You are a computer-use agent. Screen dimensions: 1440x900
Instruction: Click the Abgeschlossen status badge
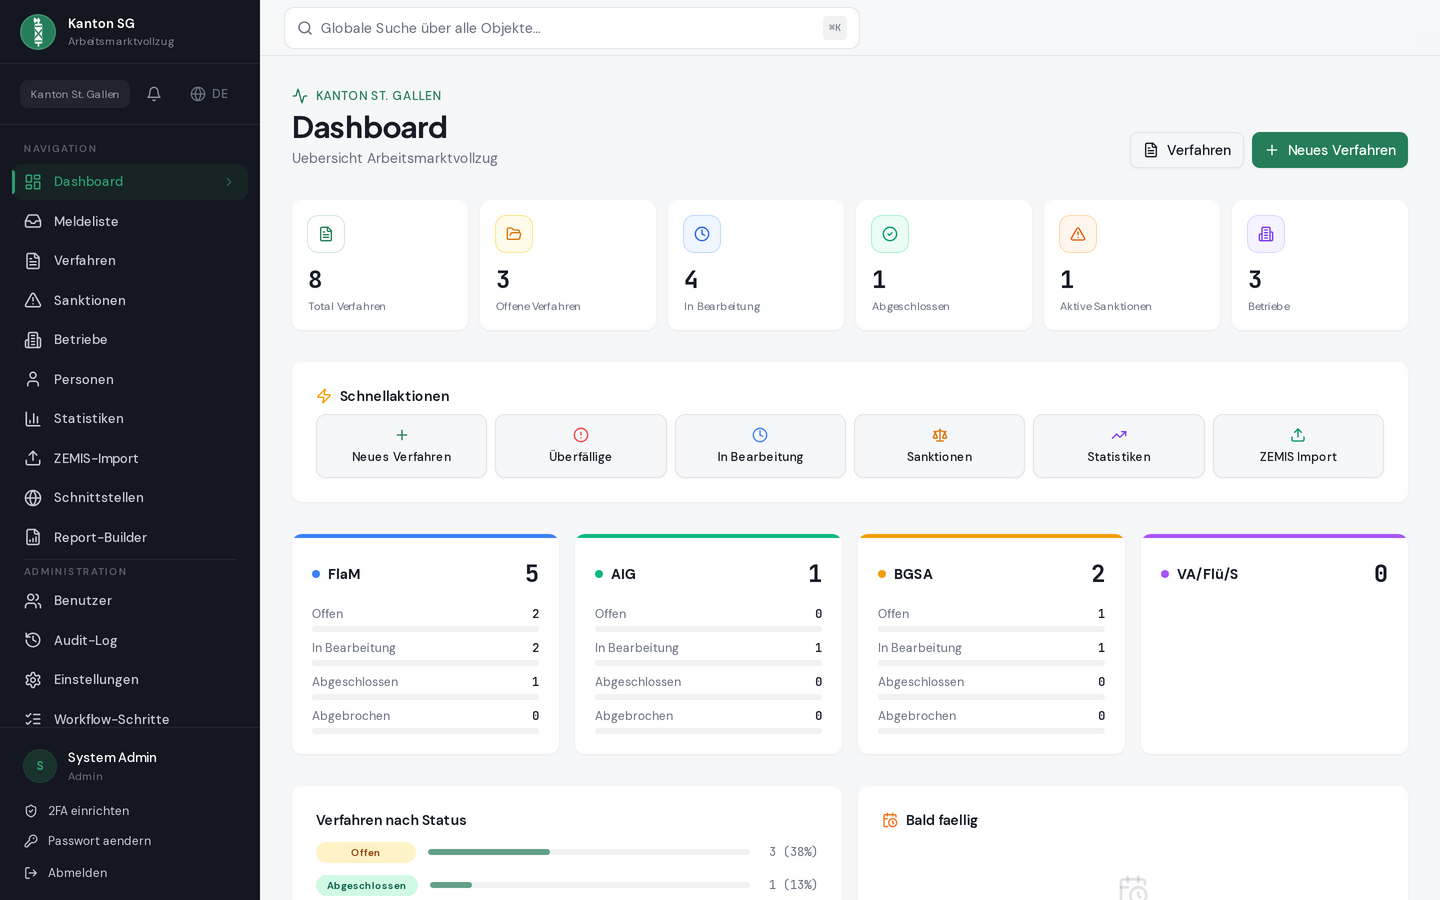(367, 886)
